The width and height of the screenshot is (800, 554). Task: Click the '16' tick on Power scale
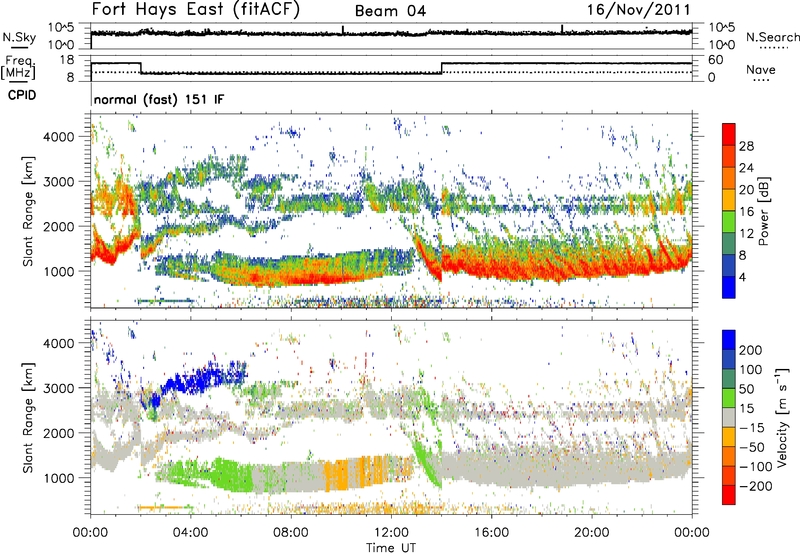(x=746, y=212)
